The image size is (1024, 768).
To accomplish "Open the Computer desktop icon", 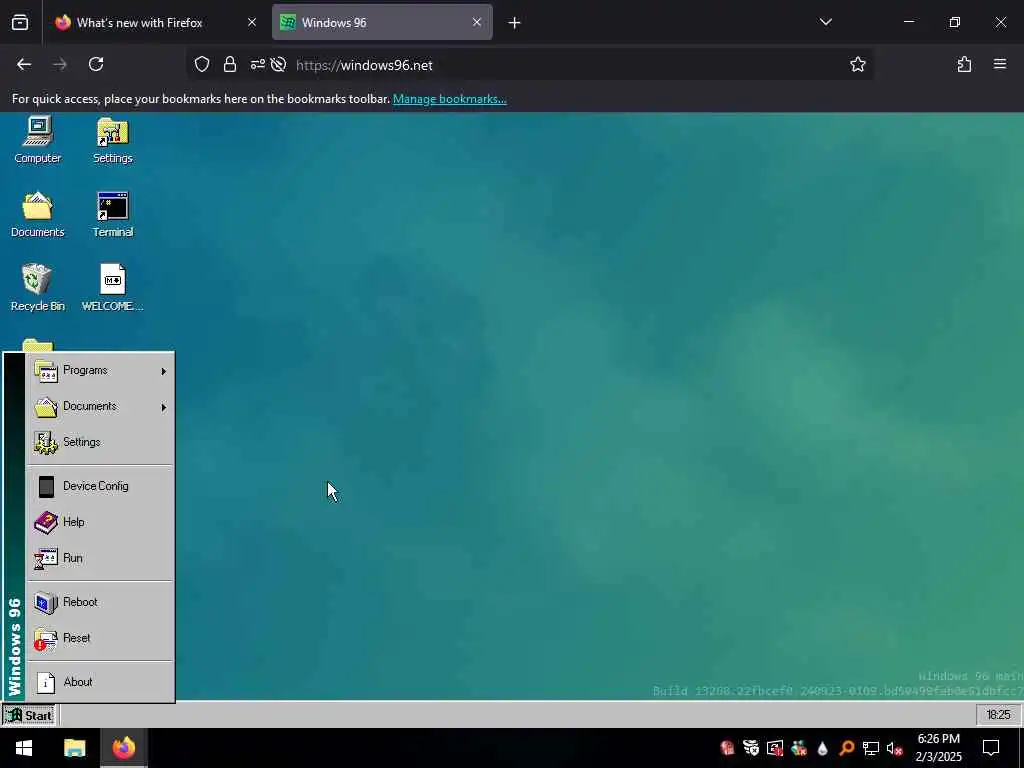I will pos(37,140).
